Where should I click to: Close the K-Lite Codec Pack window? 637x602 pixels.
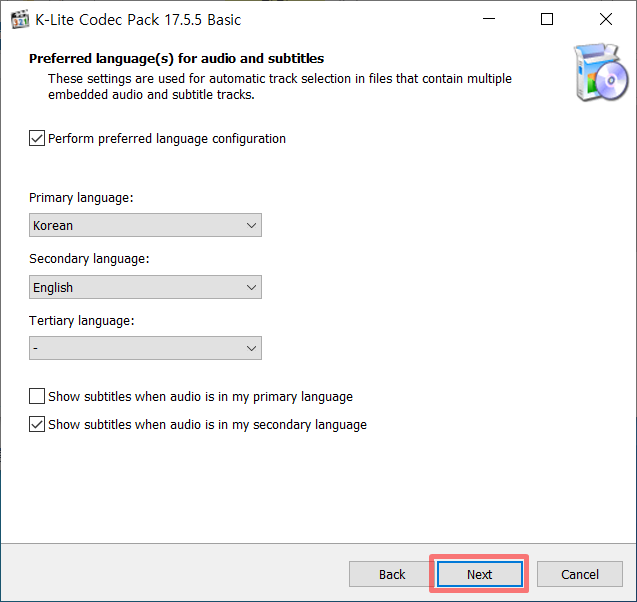point(606,19)
